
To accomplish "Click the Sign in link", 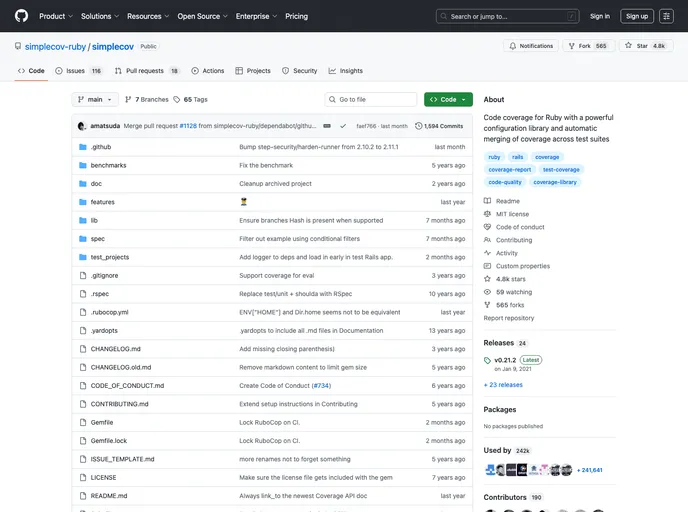I will coord(599,16).
